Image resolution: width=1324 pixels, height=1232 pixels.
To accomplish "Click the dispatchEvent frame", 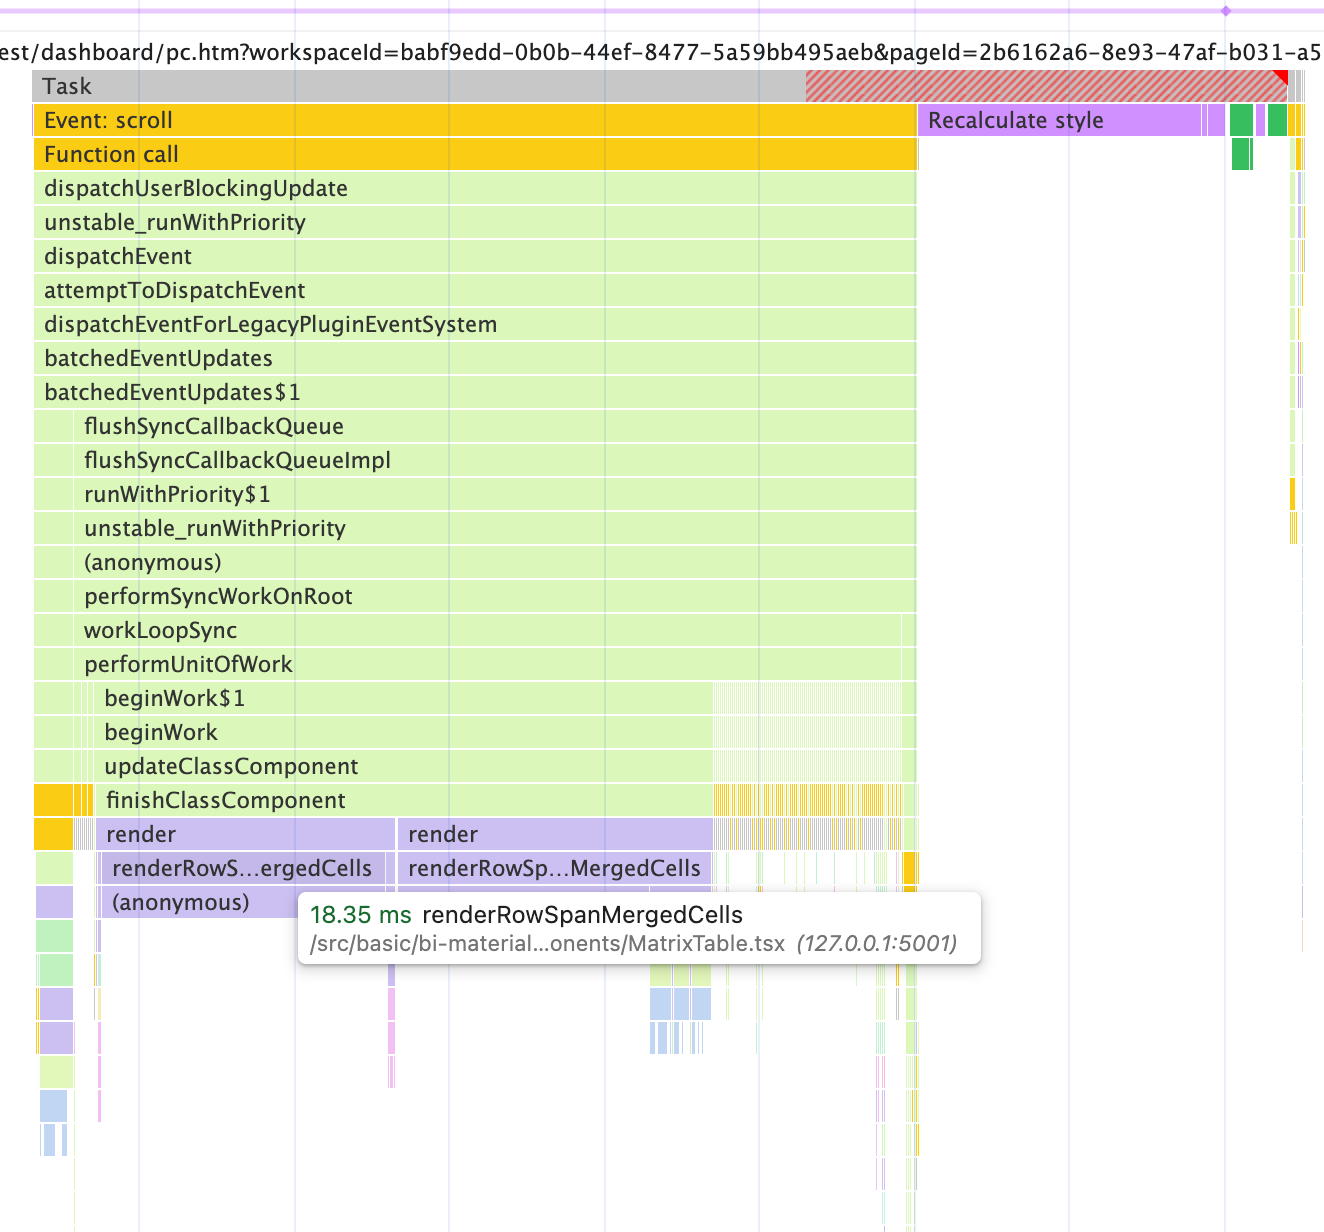I will pos(475,256).
